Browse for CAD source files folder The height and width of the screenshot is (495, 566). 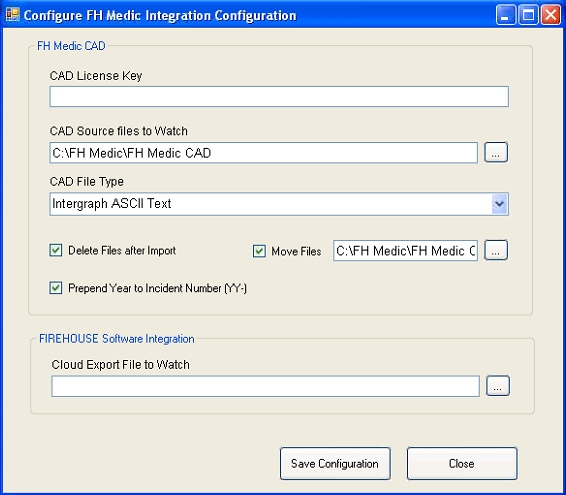pos(496,152)
